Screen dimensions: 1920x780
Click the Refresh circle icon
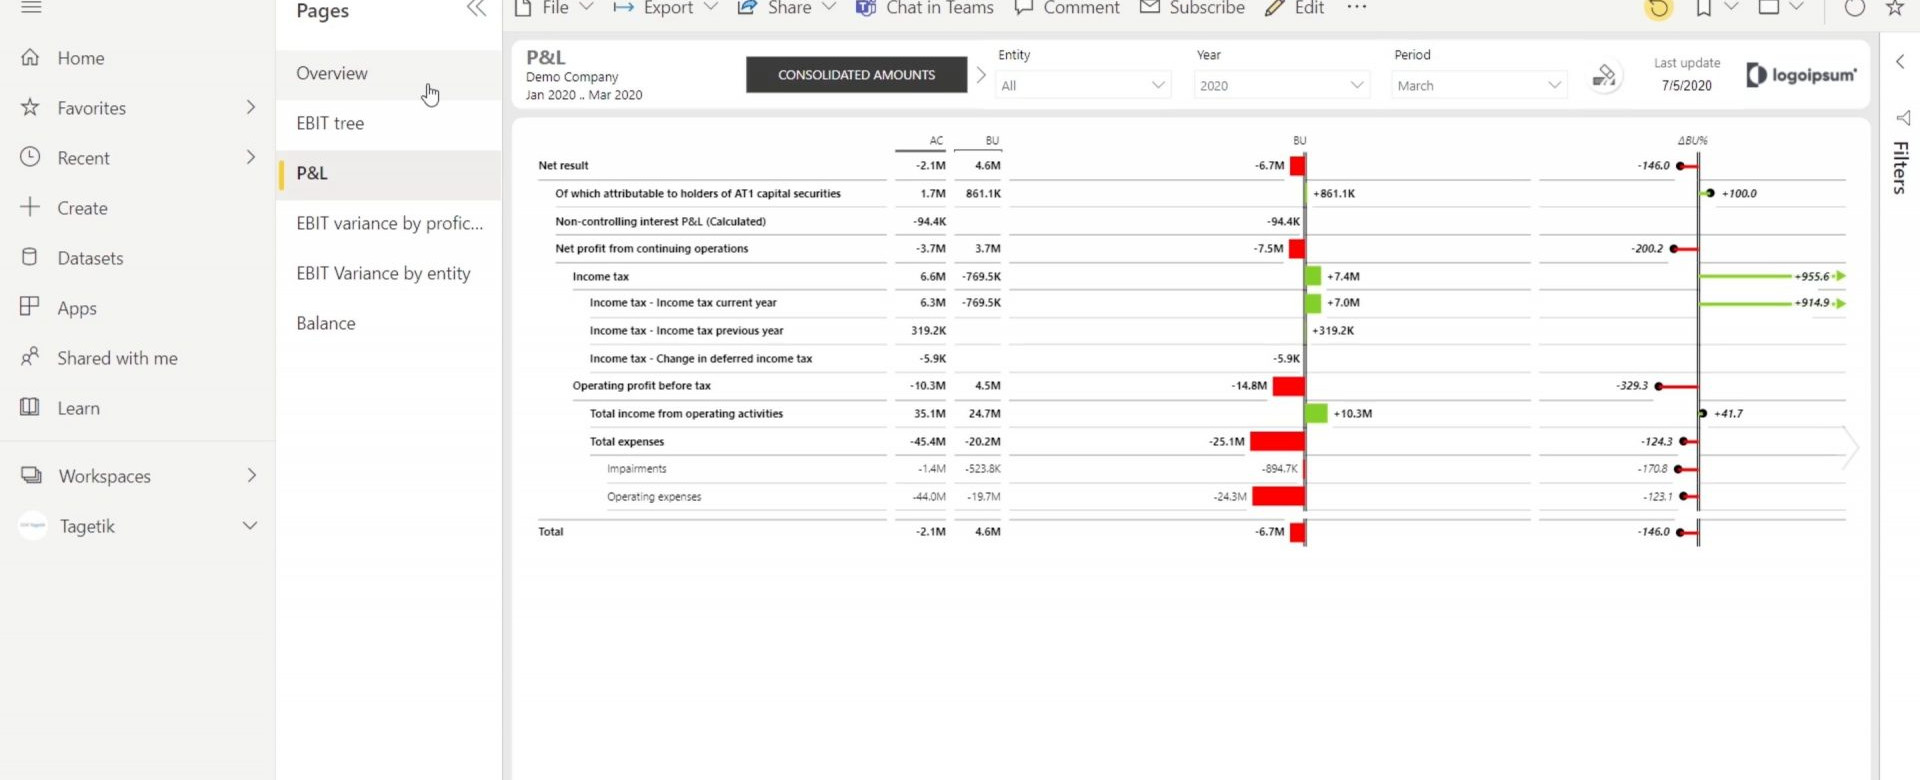coord(1854,9)
